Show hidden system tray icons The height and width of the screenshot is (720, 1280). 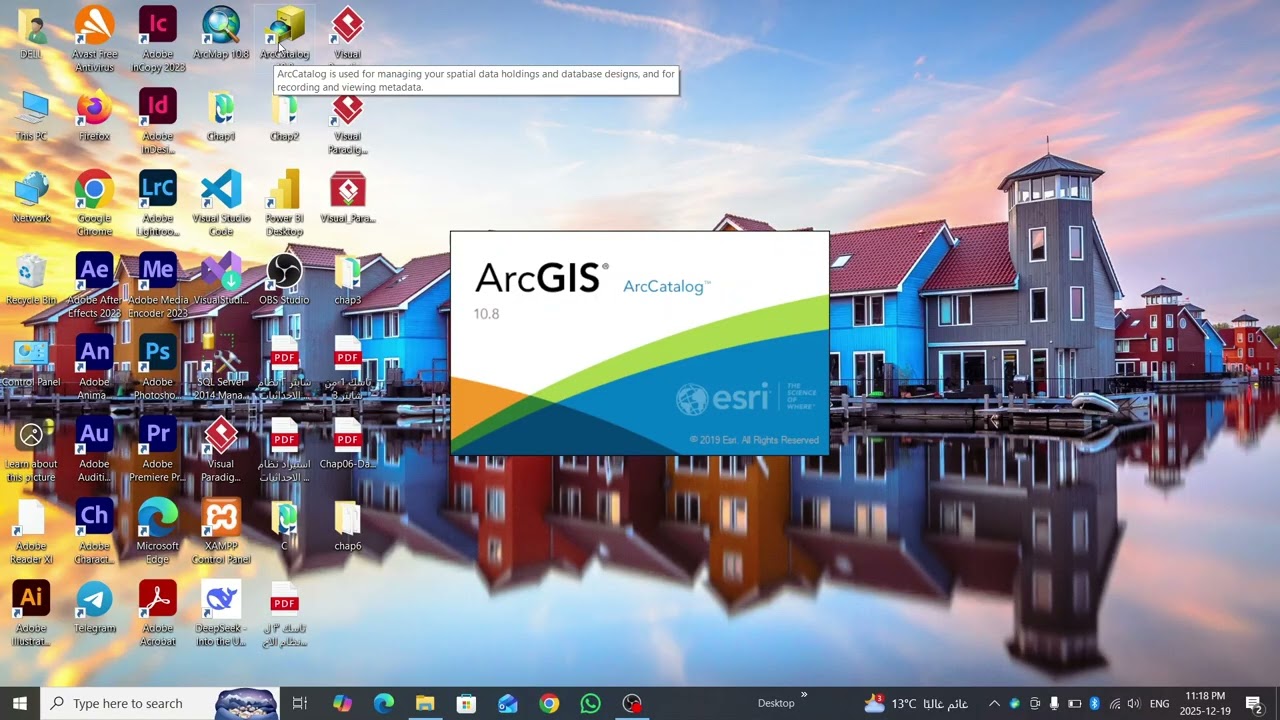994,703
